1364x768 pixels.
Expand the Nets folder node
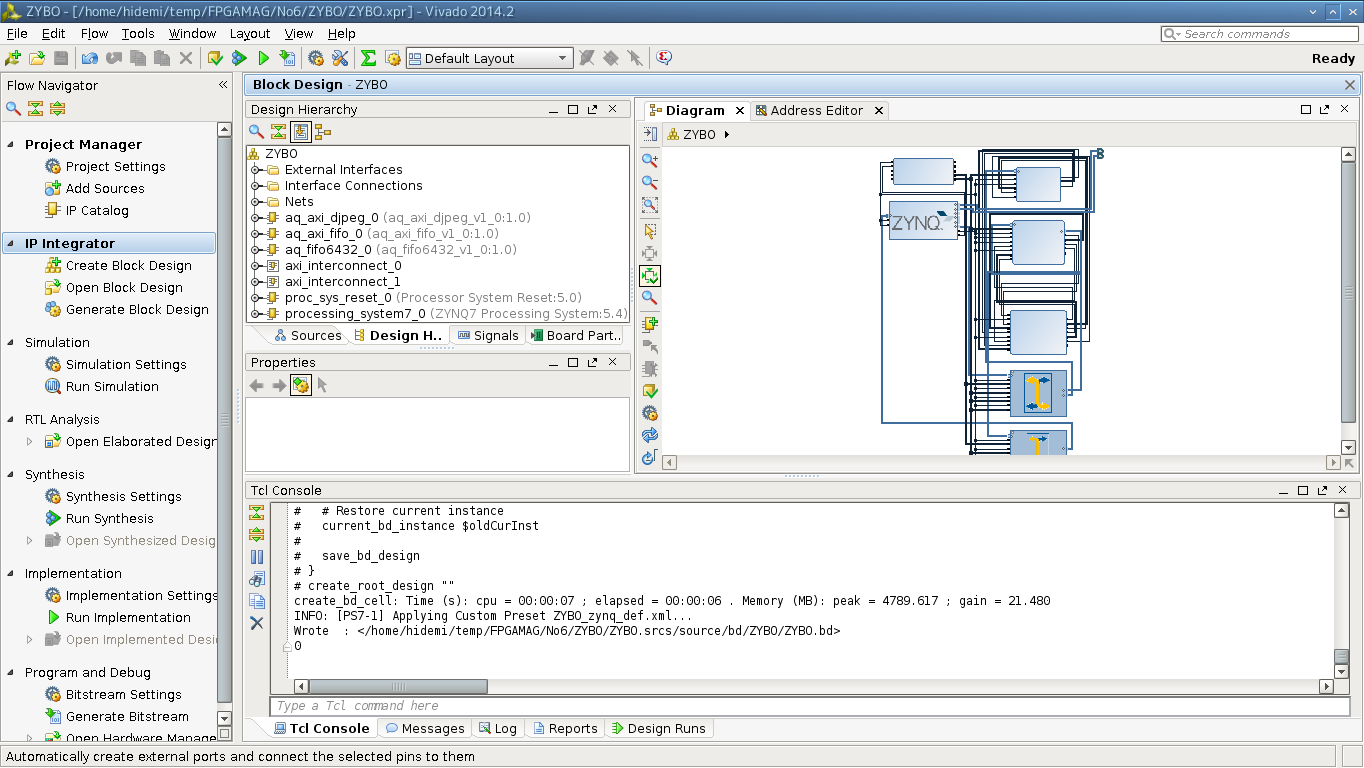click(256, 202)
